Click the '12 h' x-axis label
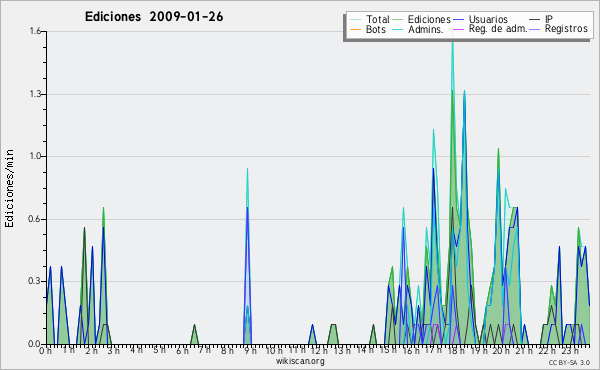 coord(319,351)
